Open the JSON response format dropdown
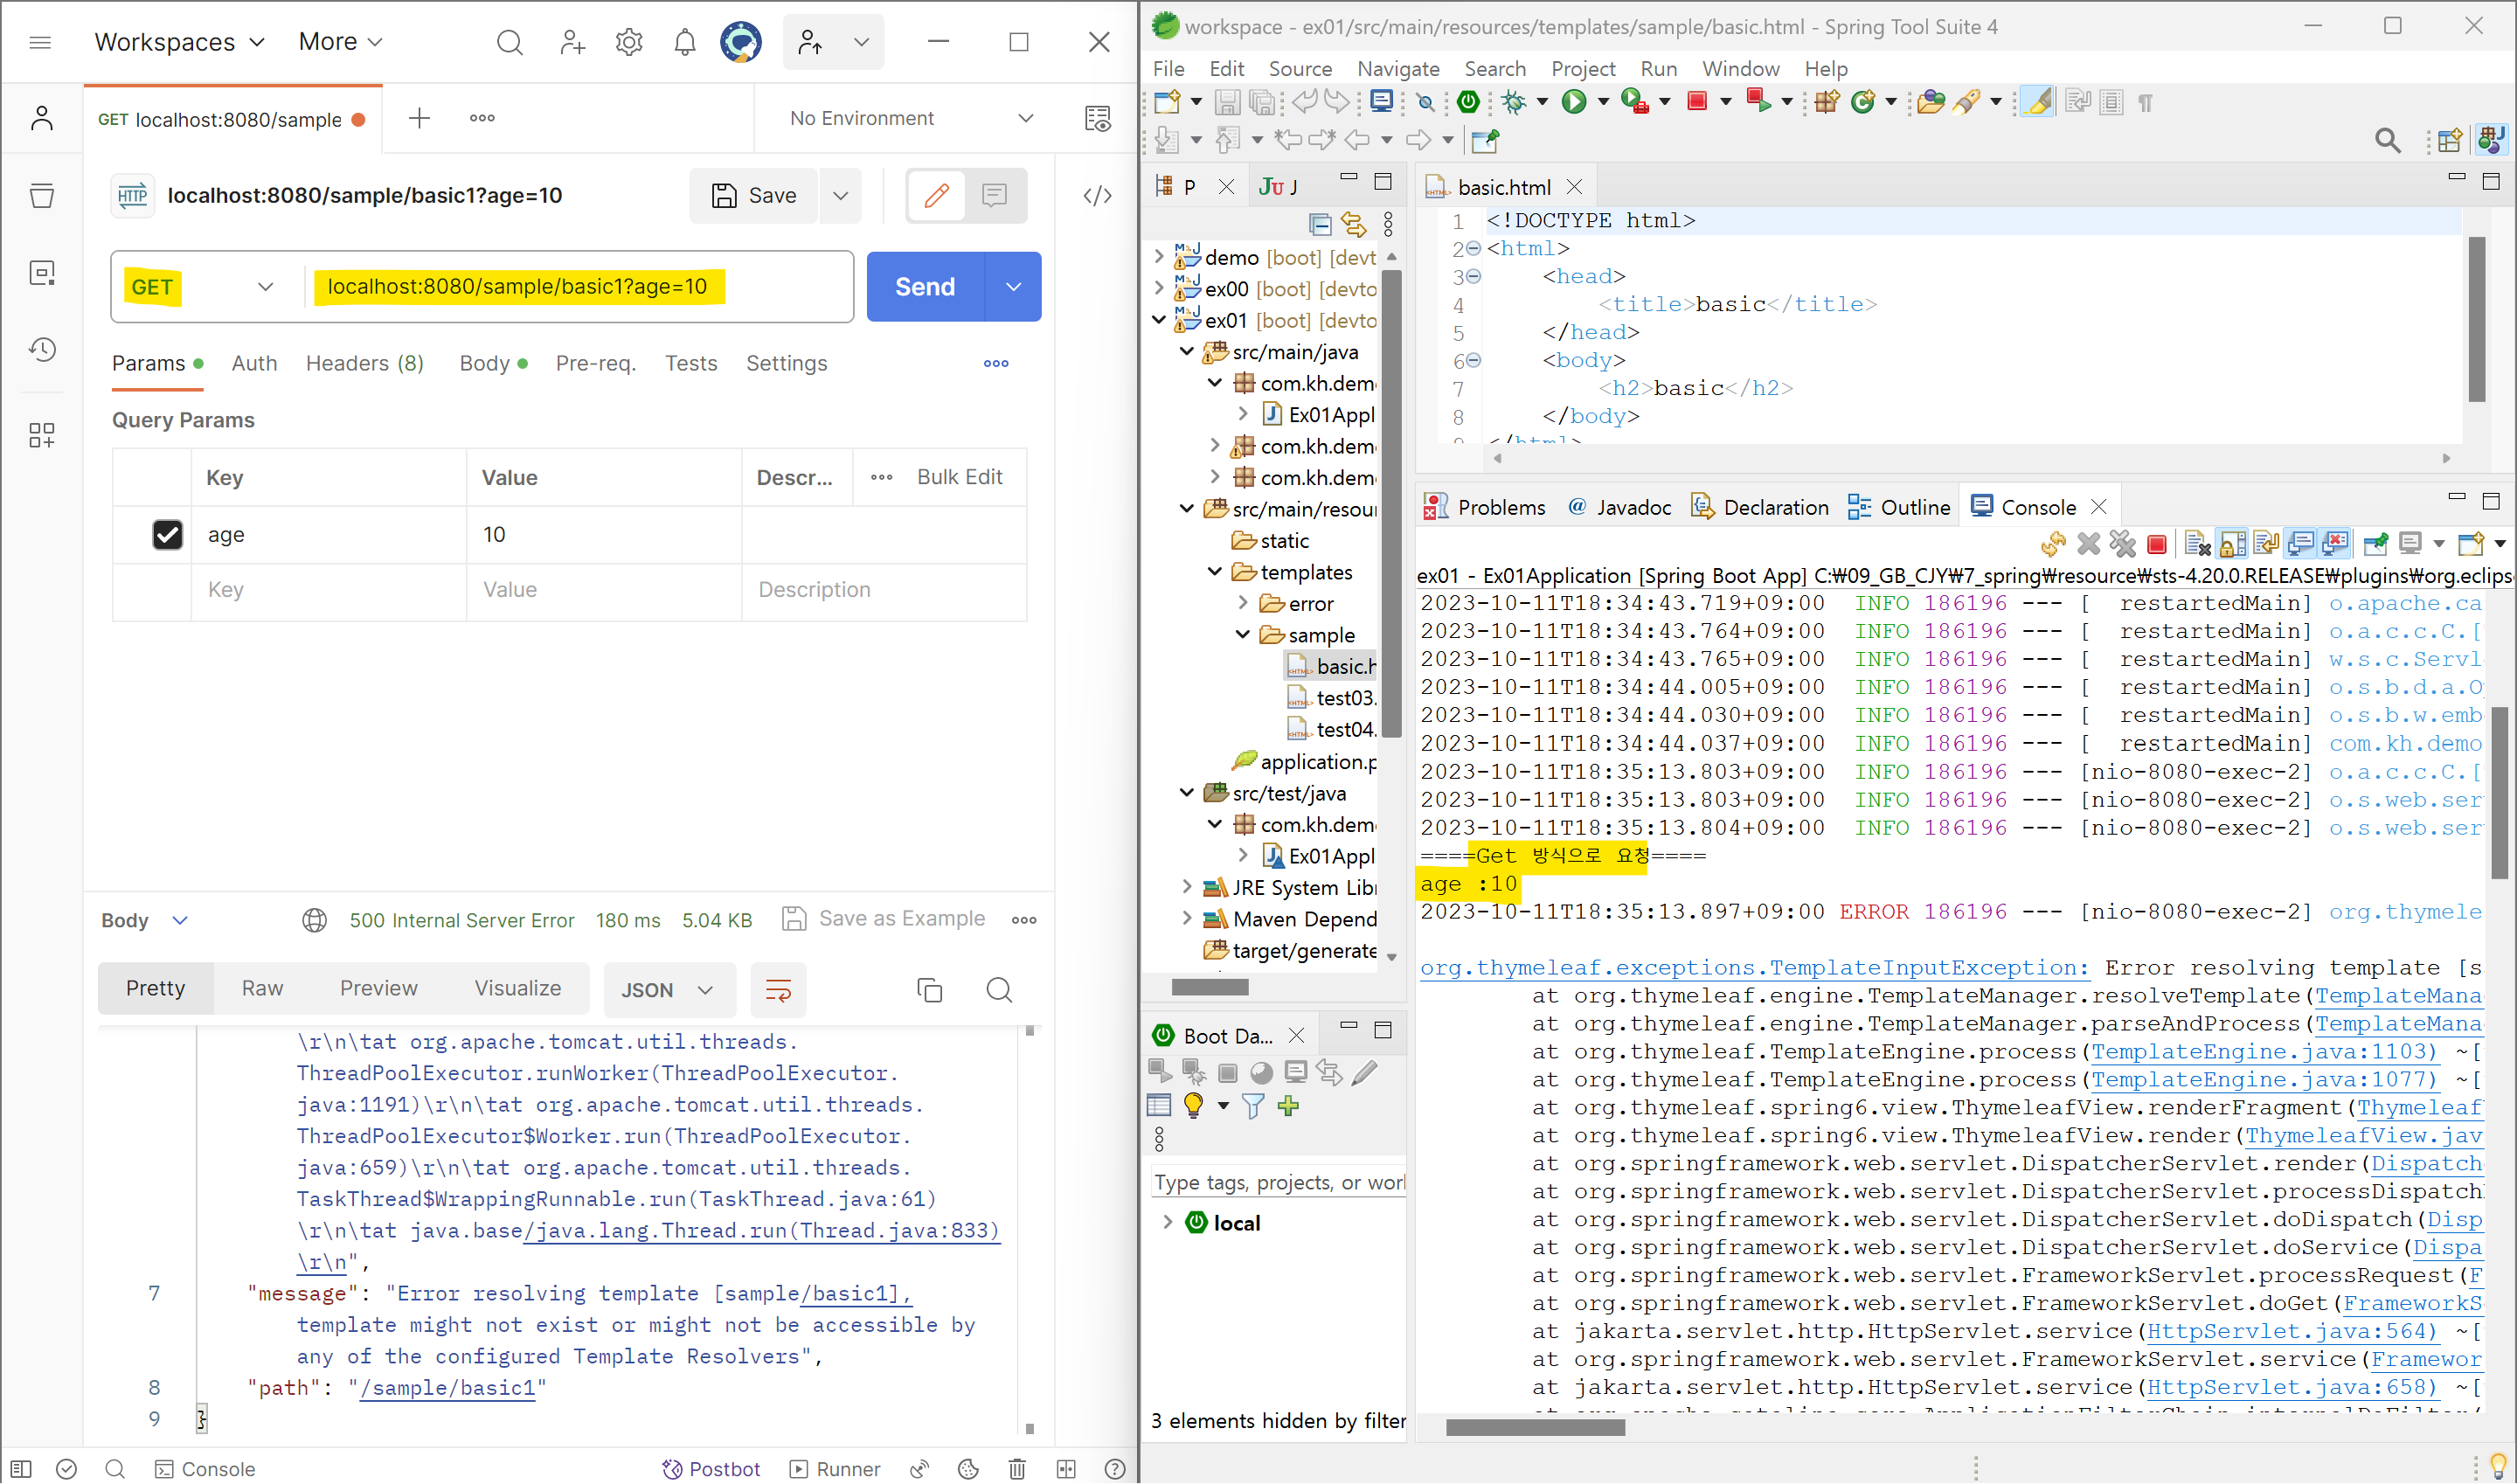The width and height of the screenshot is (2517, 1484). coord(667,990)
